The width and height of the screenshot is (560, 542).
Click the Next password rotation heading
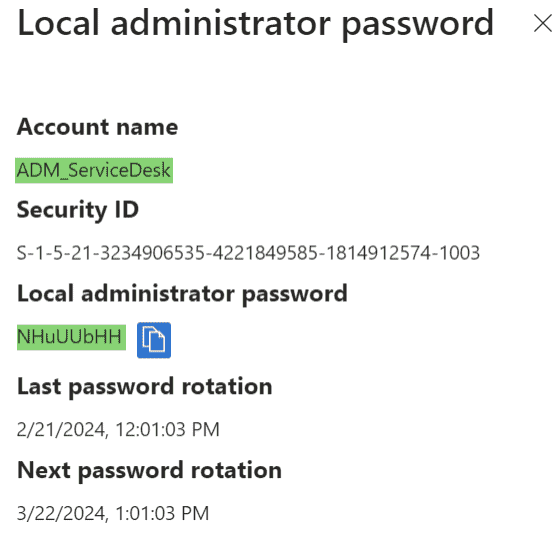click(149, 471)
